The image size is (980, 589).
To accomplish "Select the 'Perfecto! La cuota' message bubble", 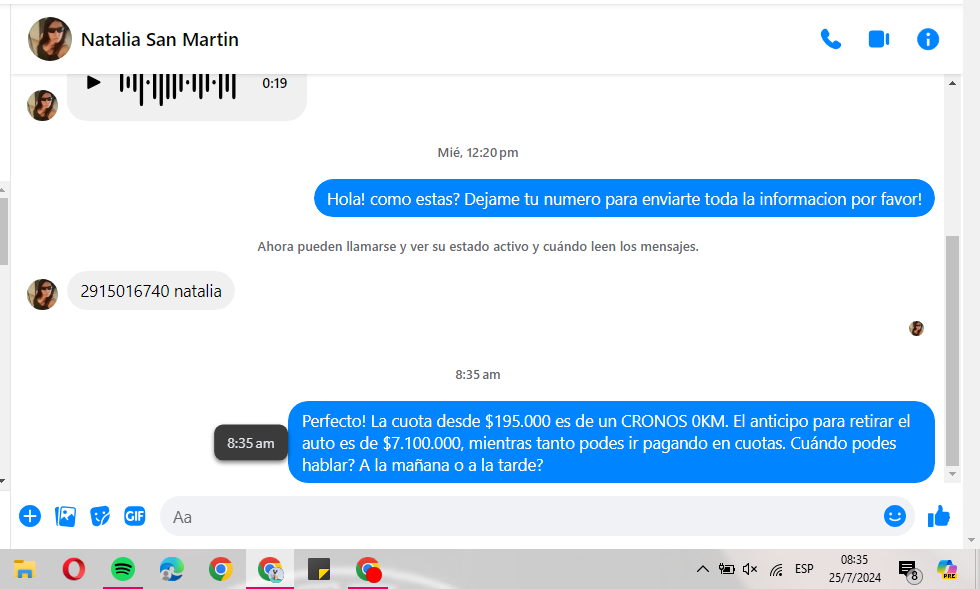I will (x=611, y=442).
